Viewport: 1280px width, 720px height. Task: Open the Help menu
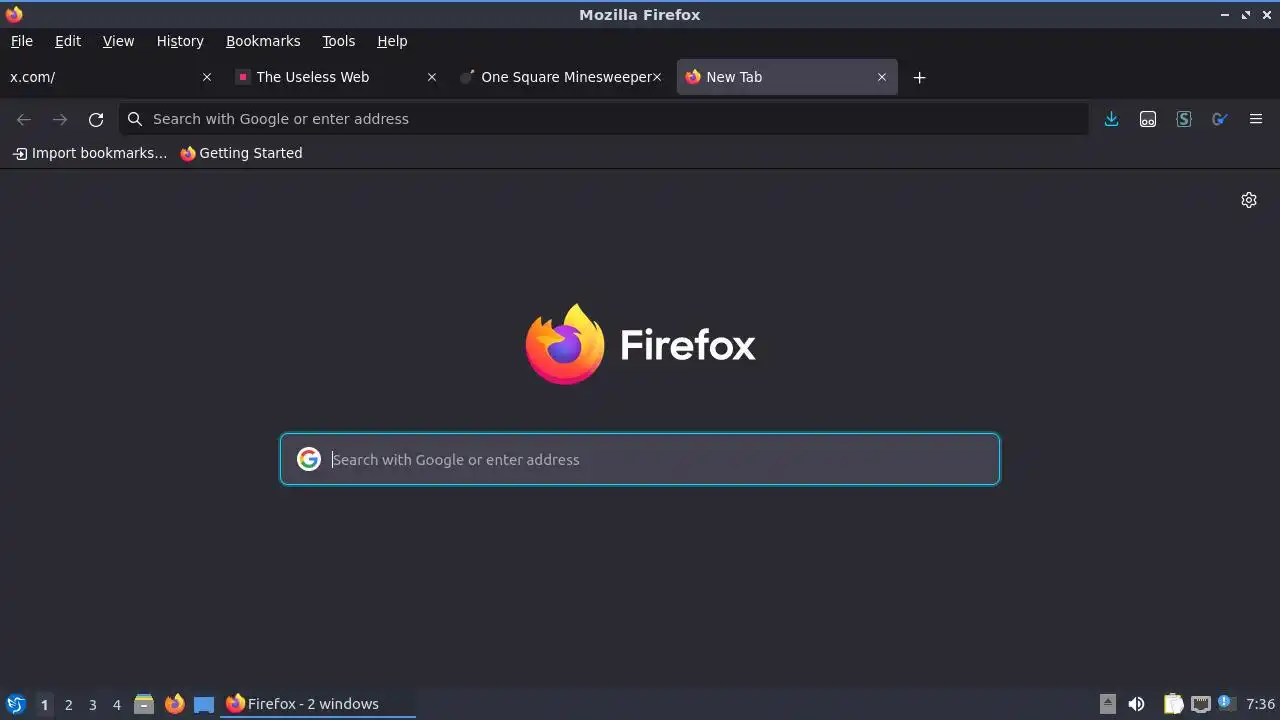pyautogui.click(x=392, y=41)
